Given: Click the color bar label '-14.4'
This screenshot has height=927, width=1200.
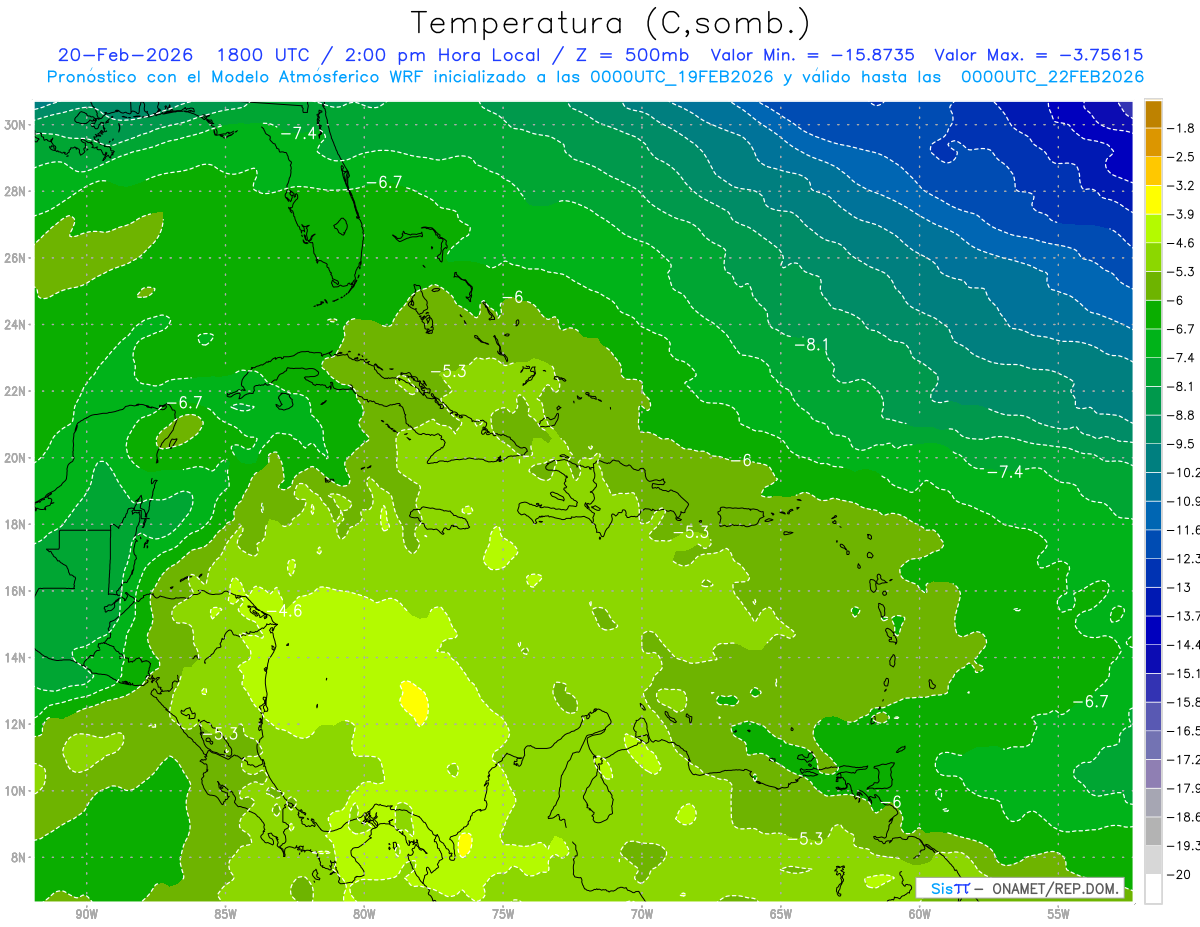Looking at the screenshot, I should point(1184,645).
